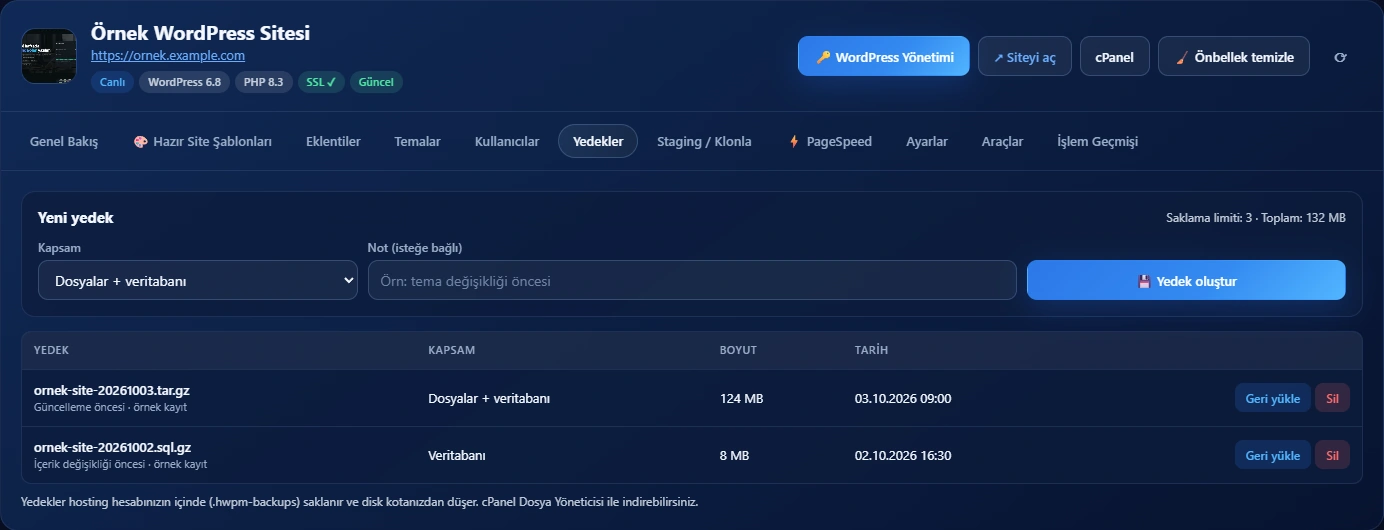
Task: Select the ornek-site-20261002.sql.gz filename
Action: pos(112,447)
